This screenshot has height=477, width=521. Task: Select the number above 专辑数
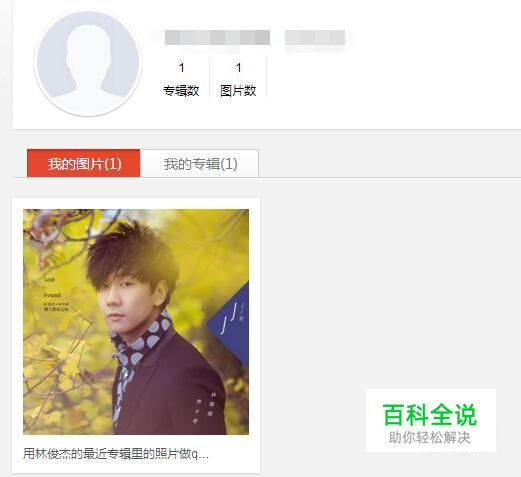tap(182, 68)
